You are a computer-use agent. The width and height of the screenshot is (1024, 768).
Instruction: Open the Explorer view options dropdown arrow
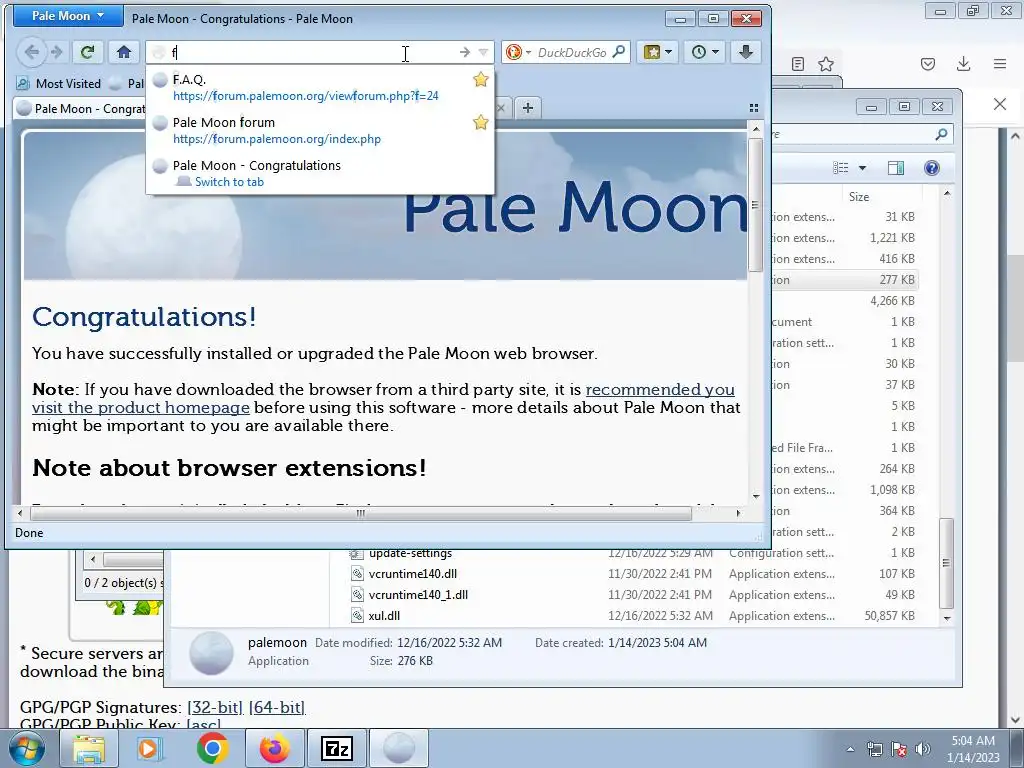coord(862,168)
